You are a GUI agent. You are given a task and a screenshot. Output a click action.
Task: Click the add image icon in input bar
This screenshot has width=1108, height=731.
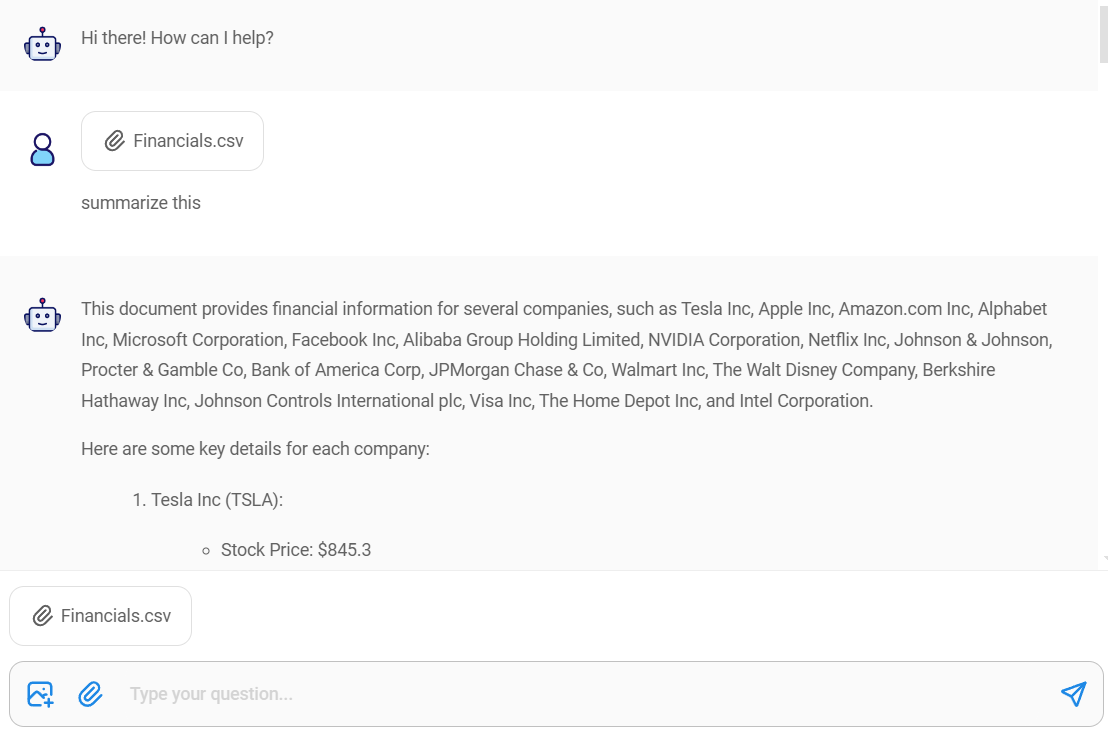40,694
